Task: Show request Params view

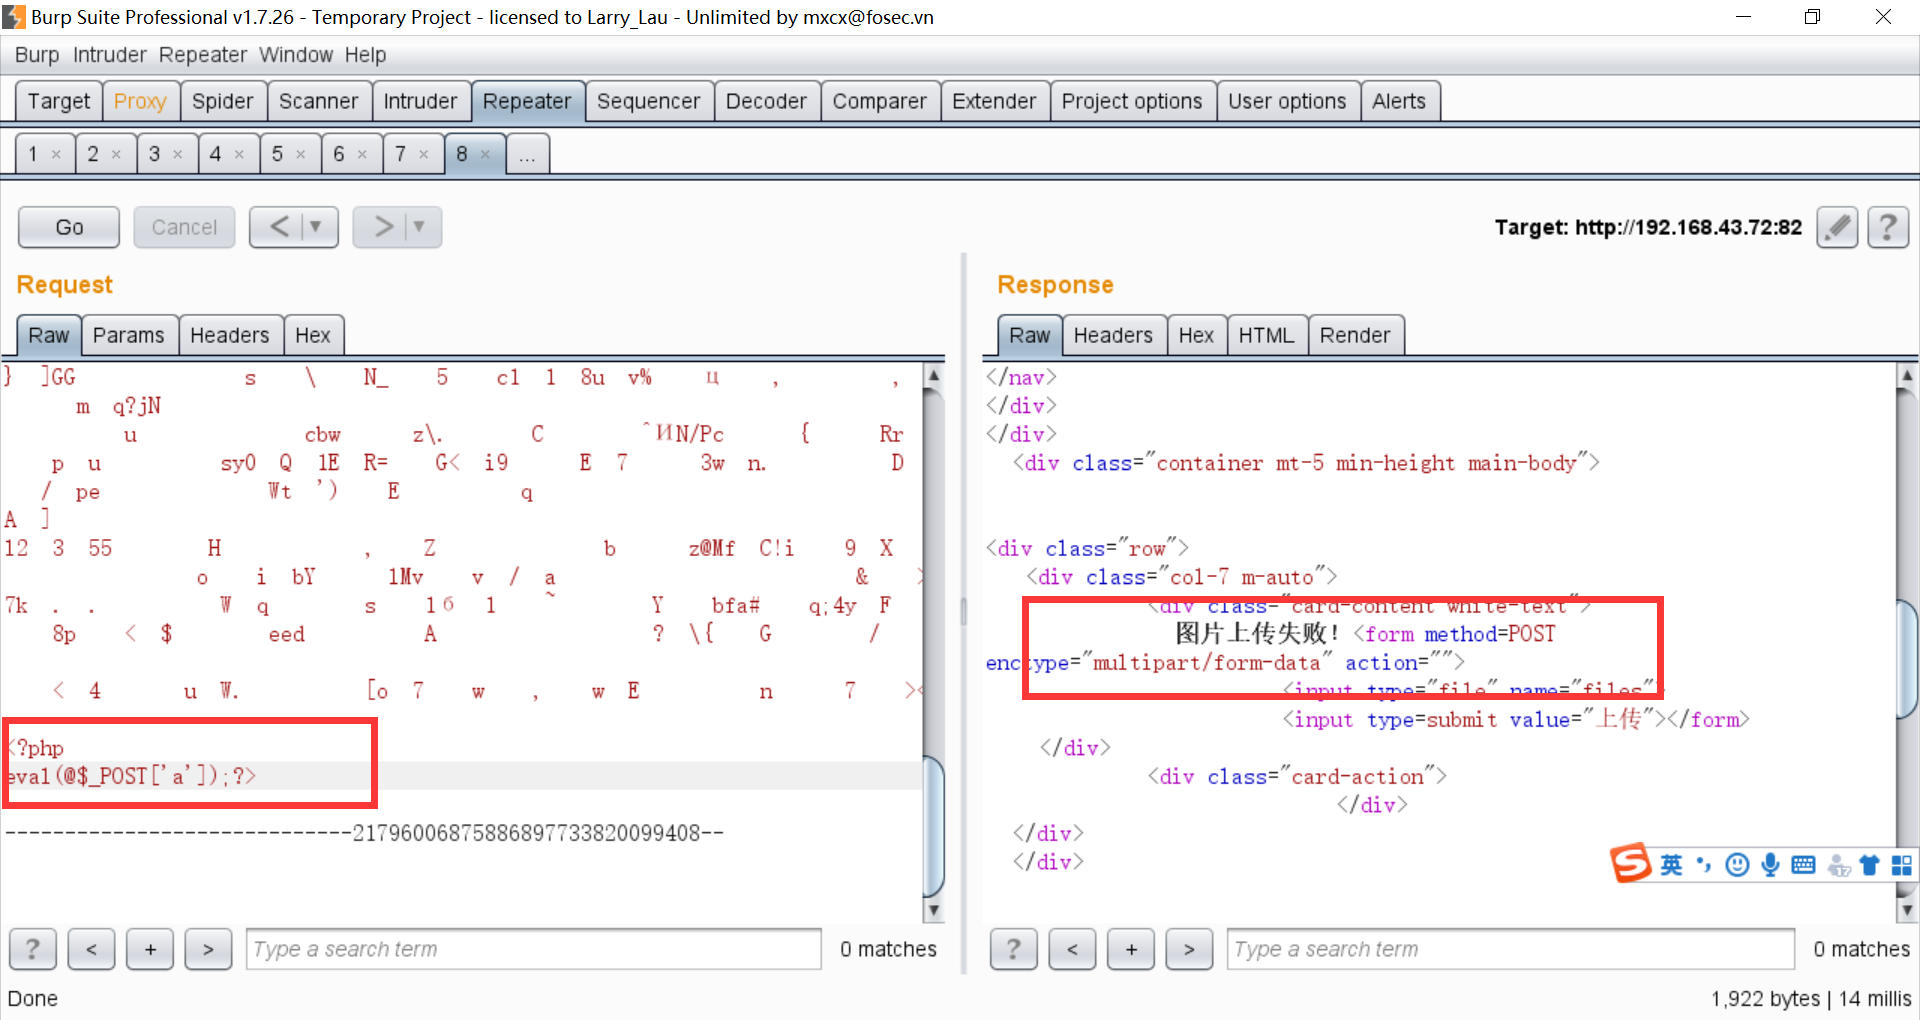Action: 128,335
